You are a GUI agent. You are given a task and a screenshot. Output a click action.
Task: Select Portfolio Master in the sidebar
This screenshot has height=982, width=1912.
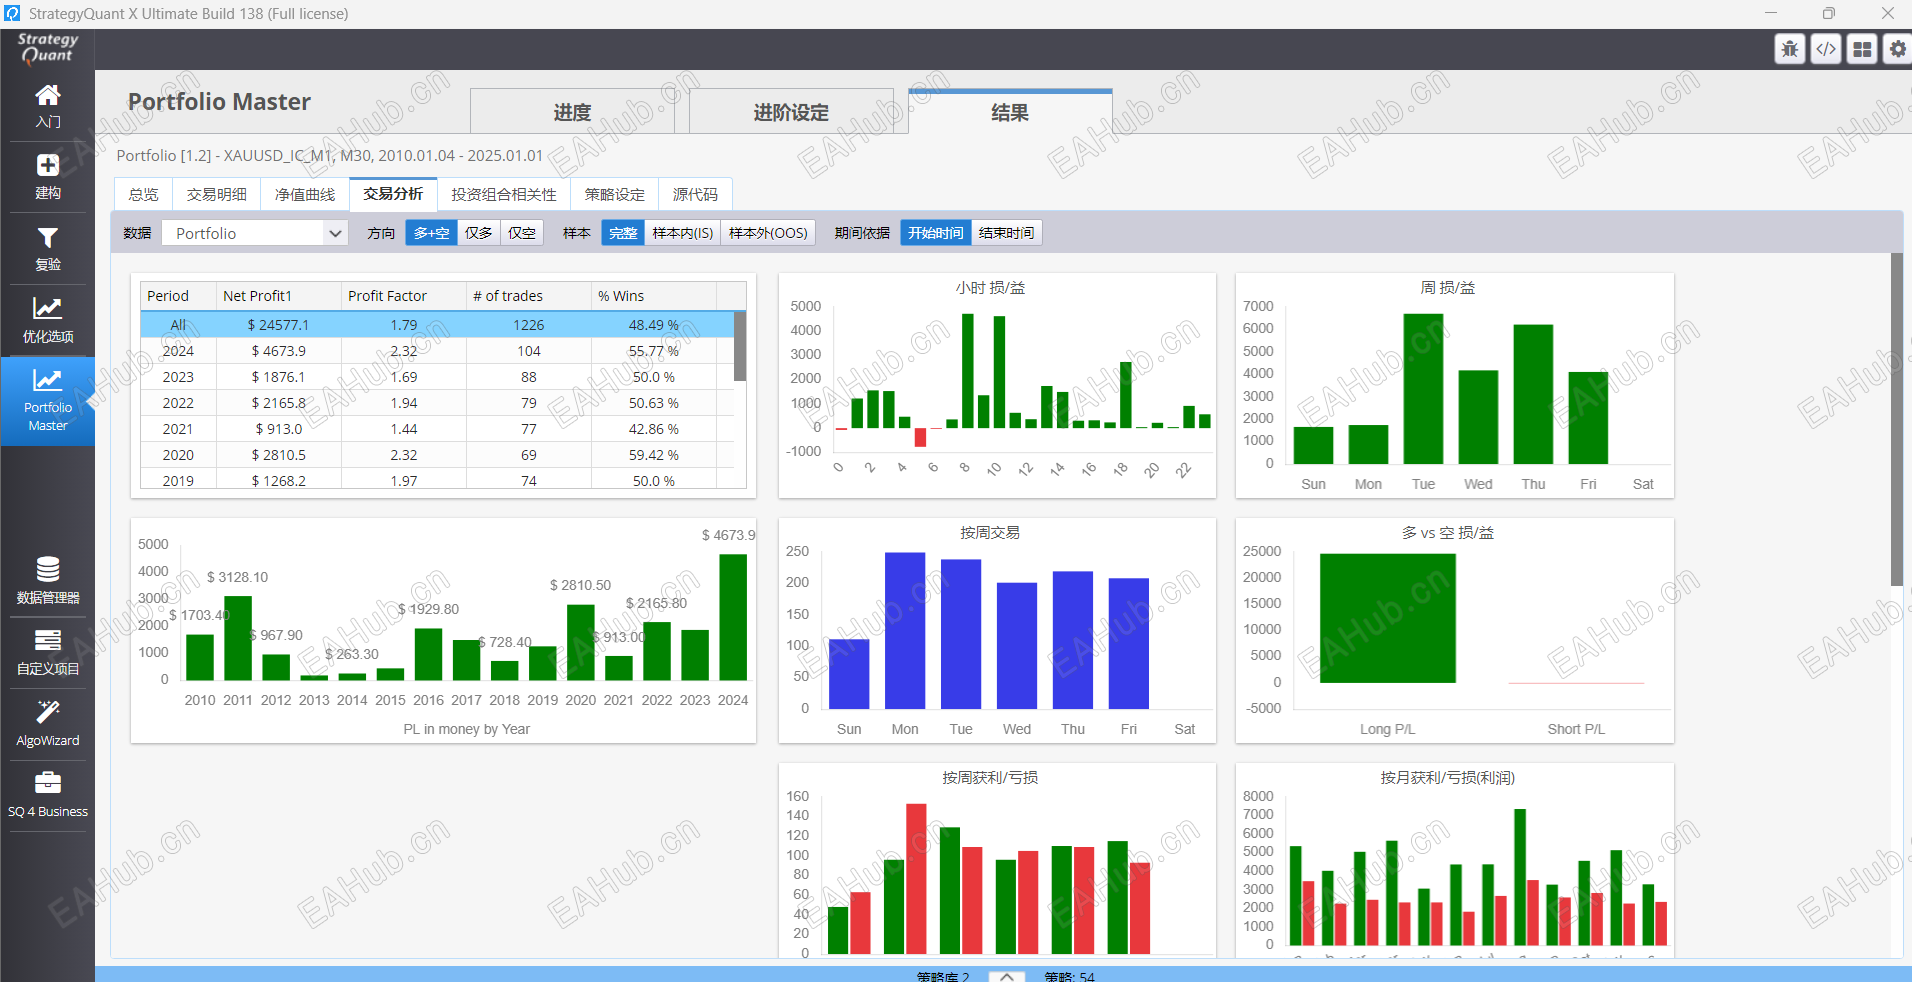pyautogui.click(x=48, y=401)
